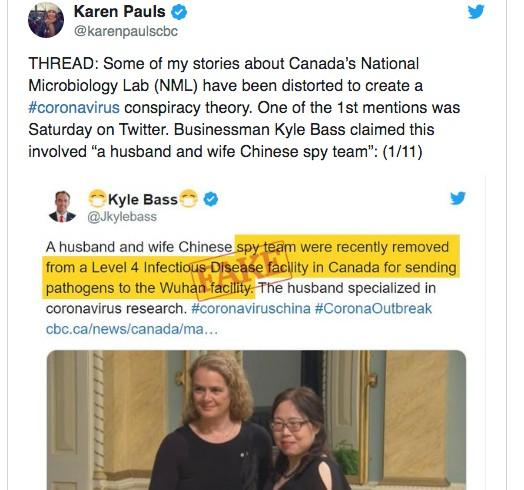Screen dimensions: 524x490
Task: Click the Twitter bird icon on Karen Pauls' tweet
Action: (476, 12)
